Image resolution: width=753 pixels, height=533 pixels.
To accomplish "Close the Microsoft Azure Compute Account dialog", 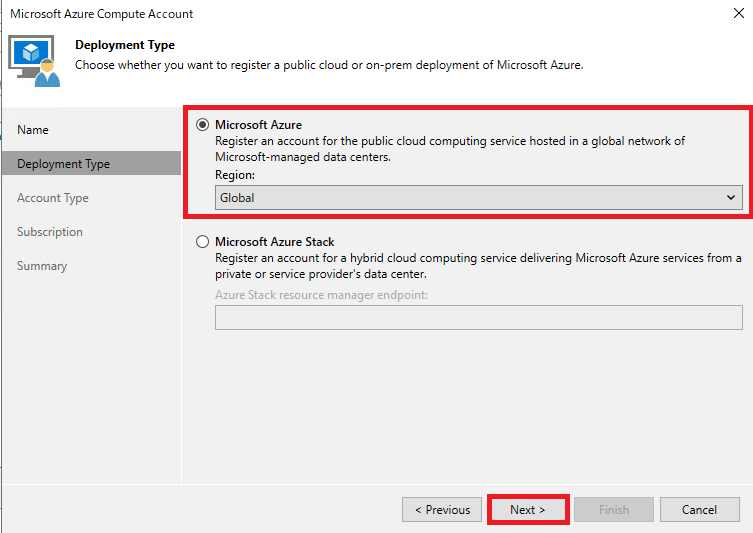I will [739, 13].
